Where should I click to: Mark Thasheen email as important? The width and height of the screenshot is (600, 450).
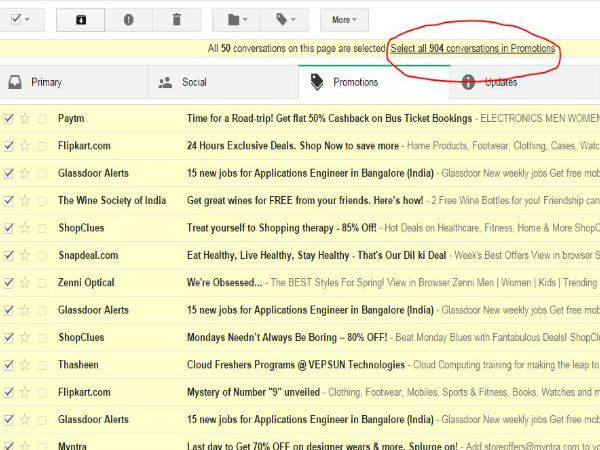(42, 365)
